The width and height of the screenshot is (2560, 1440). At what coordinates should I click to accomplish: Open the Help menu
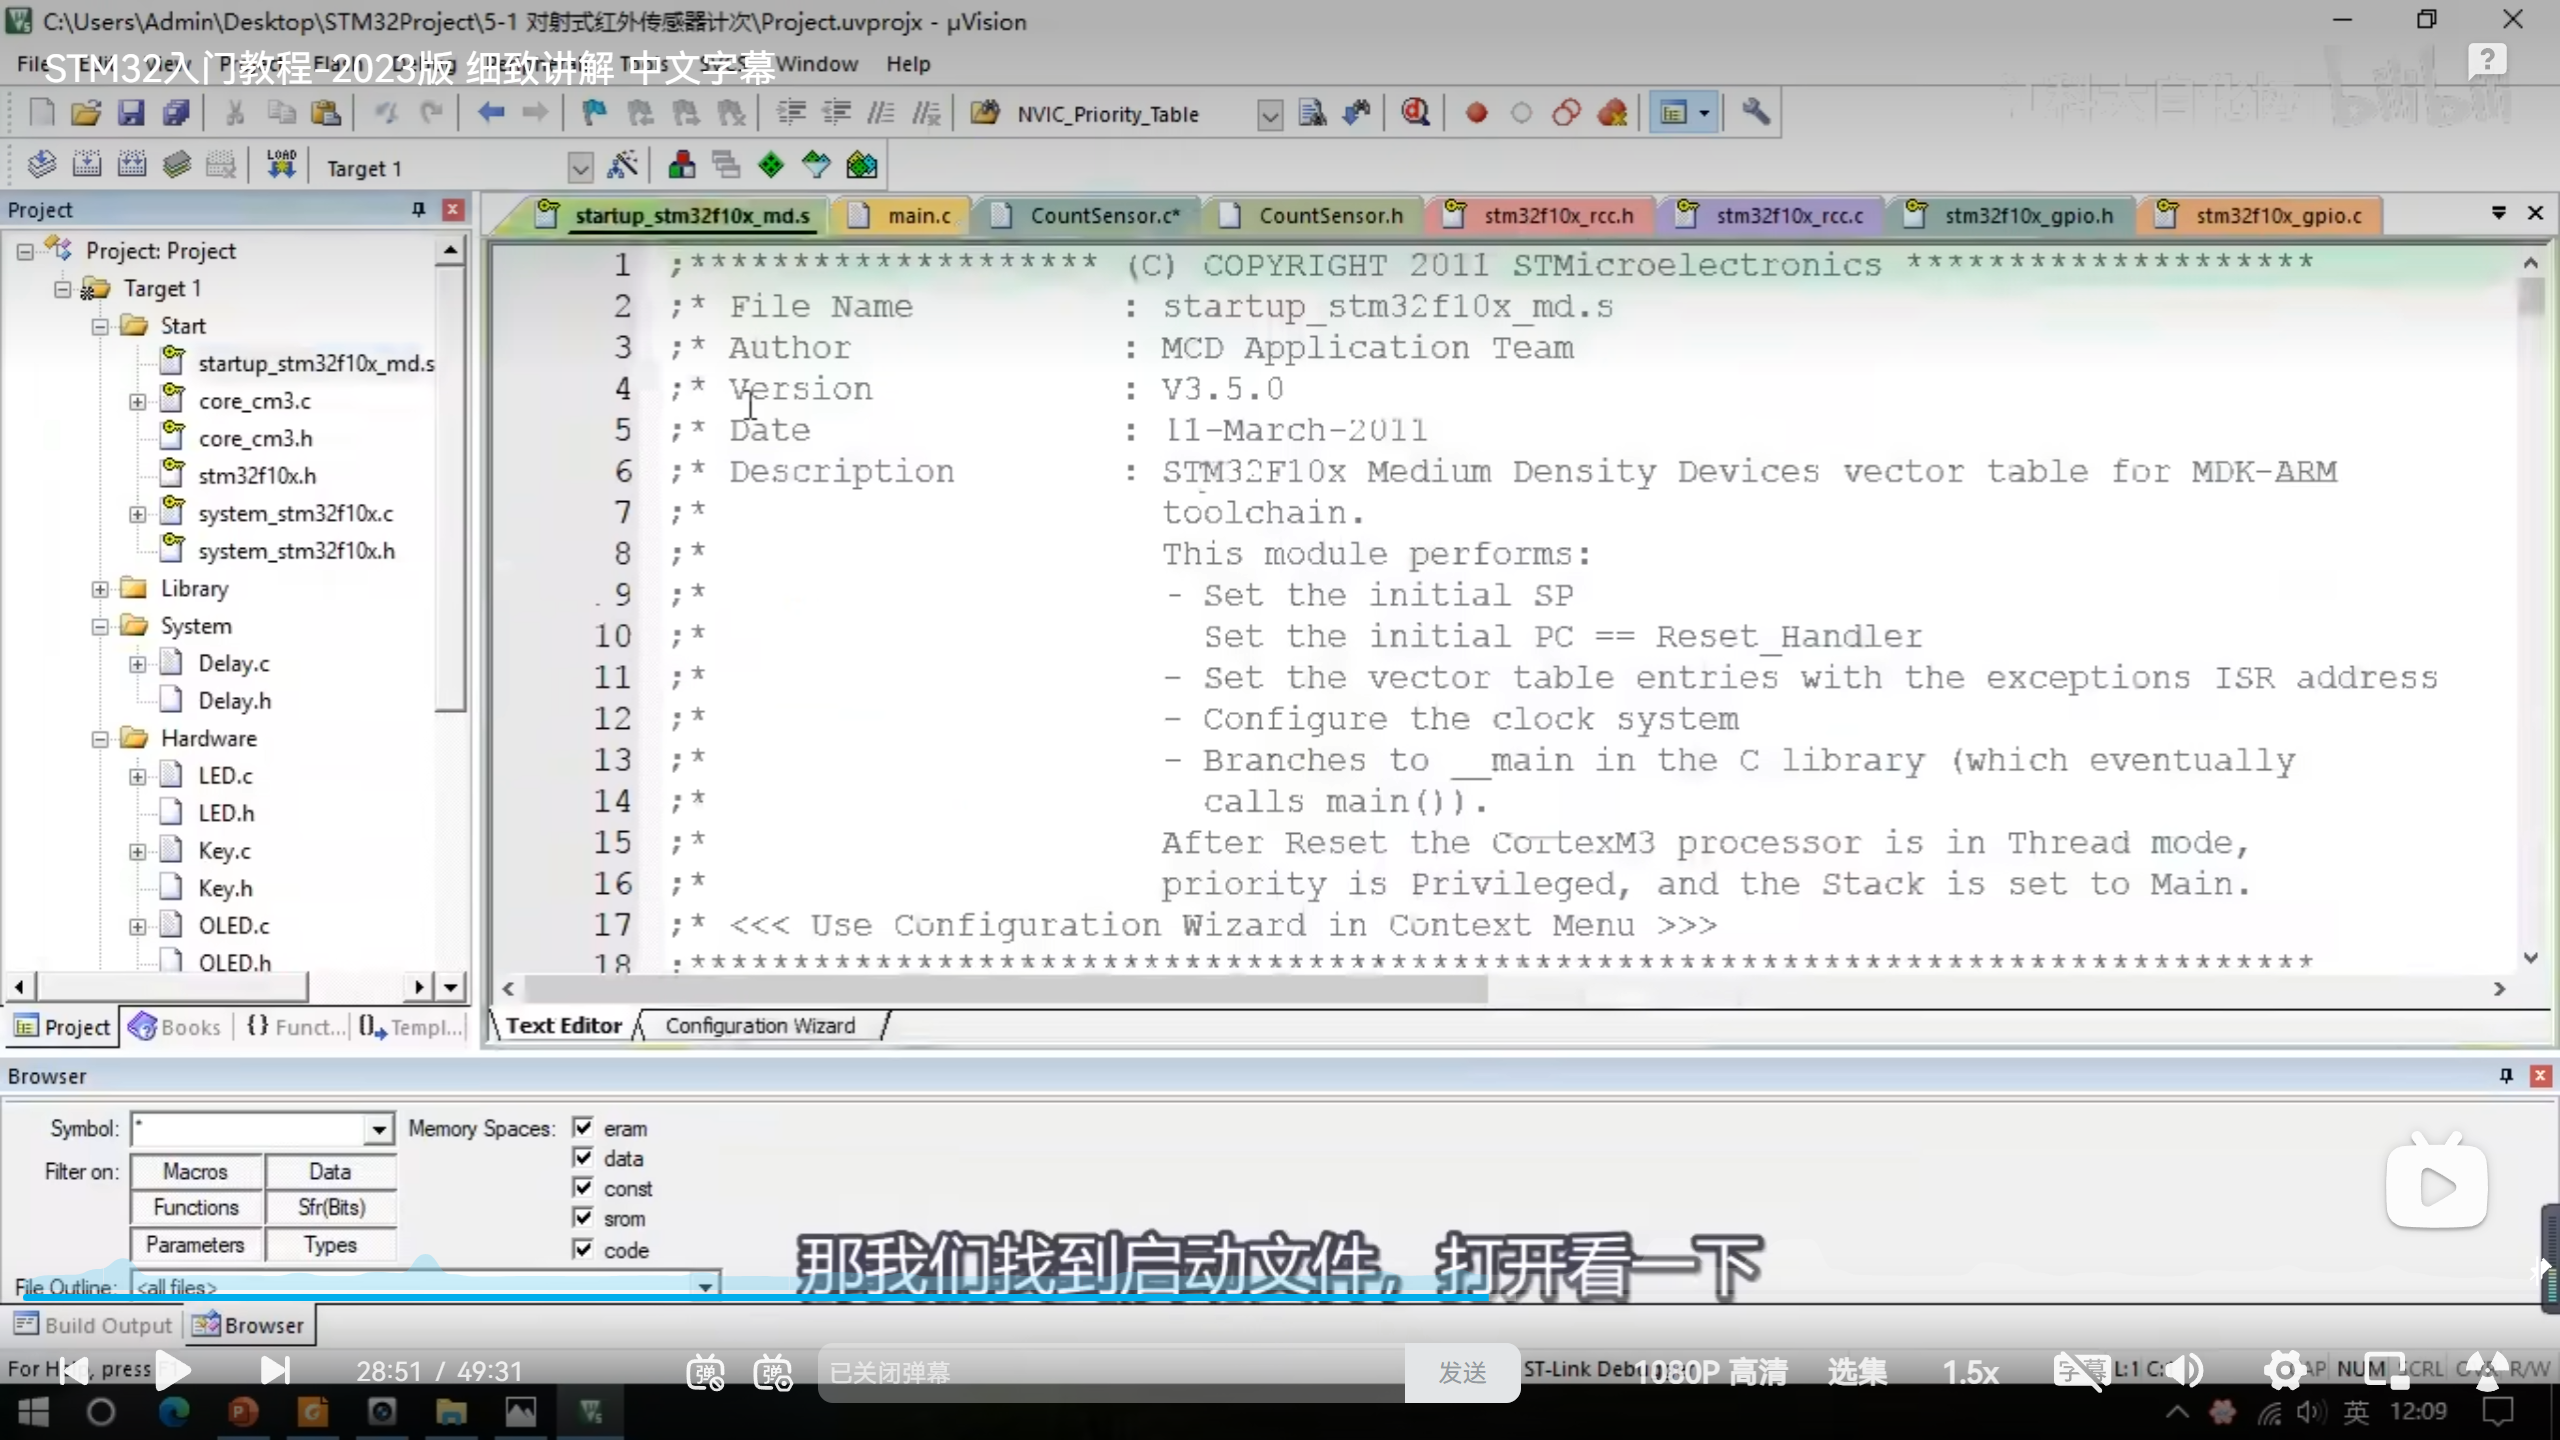[907, 64]
